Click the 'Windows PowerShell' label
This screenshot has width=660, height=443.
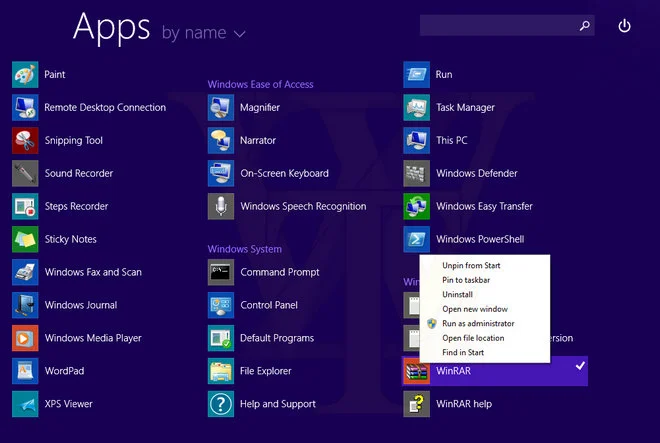click(x=480, y=239)
